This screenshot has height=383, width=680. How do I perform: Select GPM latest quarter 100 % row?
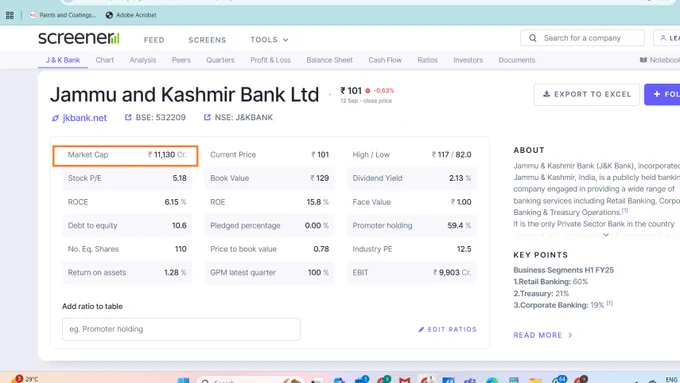pos(269,272)
